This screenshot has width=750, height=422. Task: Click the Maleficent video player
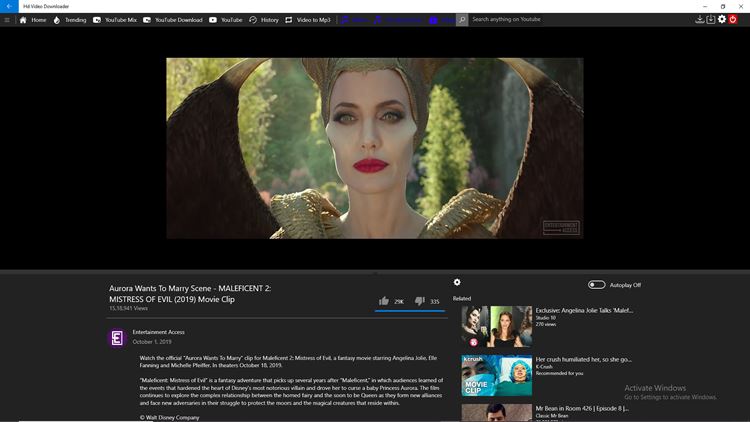coord(375,148)
